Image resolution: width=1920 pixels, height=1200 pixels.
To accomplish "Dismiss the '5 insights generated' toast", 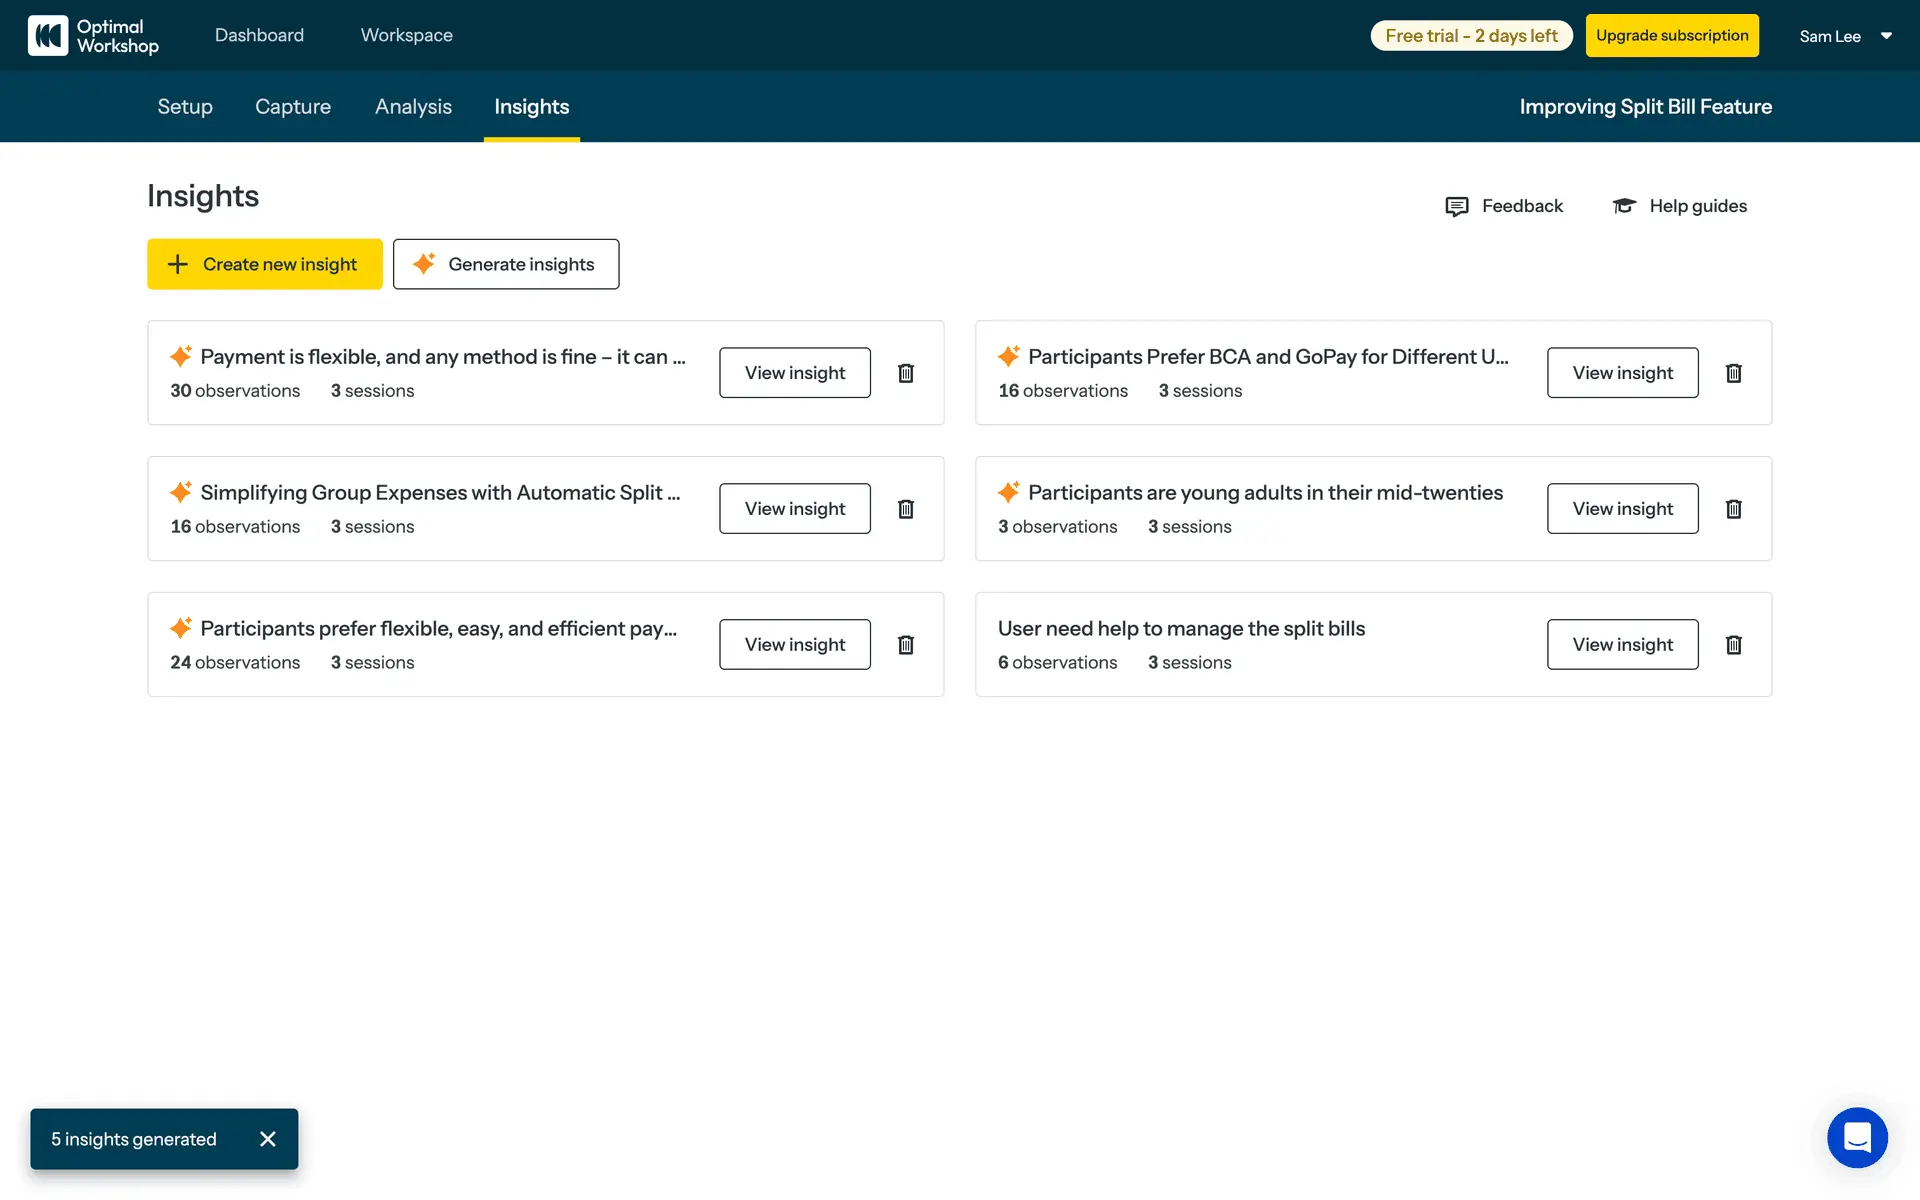I will [268, 1139].
